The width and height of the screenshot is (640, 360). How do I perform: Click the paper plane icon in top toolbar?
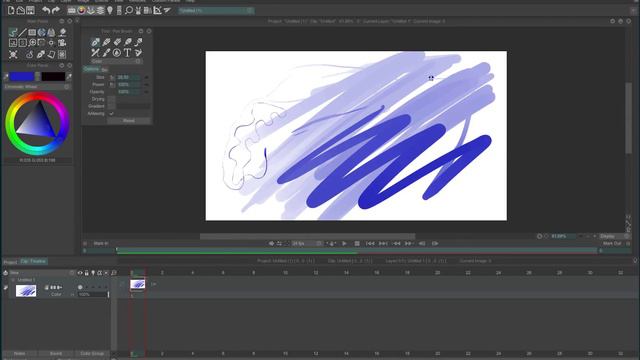pyautogui.click(x=167, y=10)
